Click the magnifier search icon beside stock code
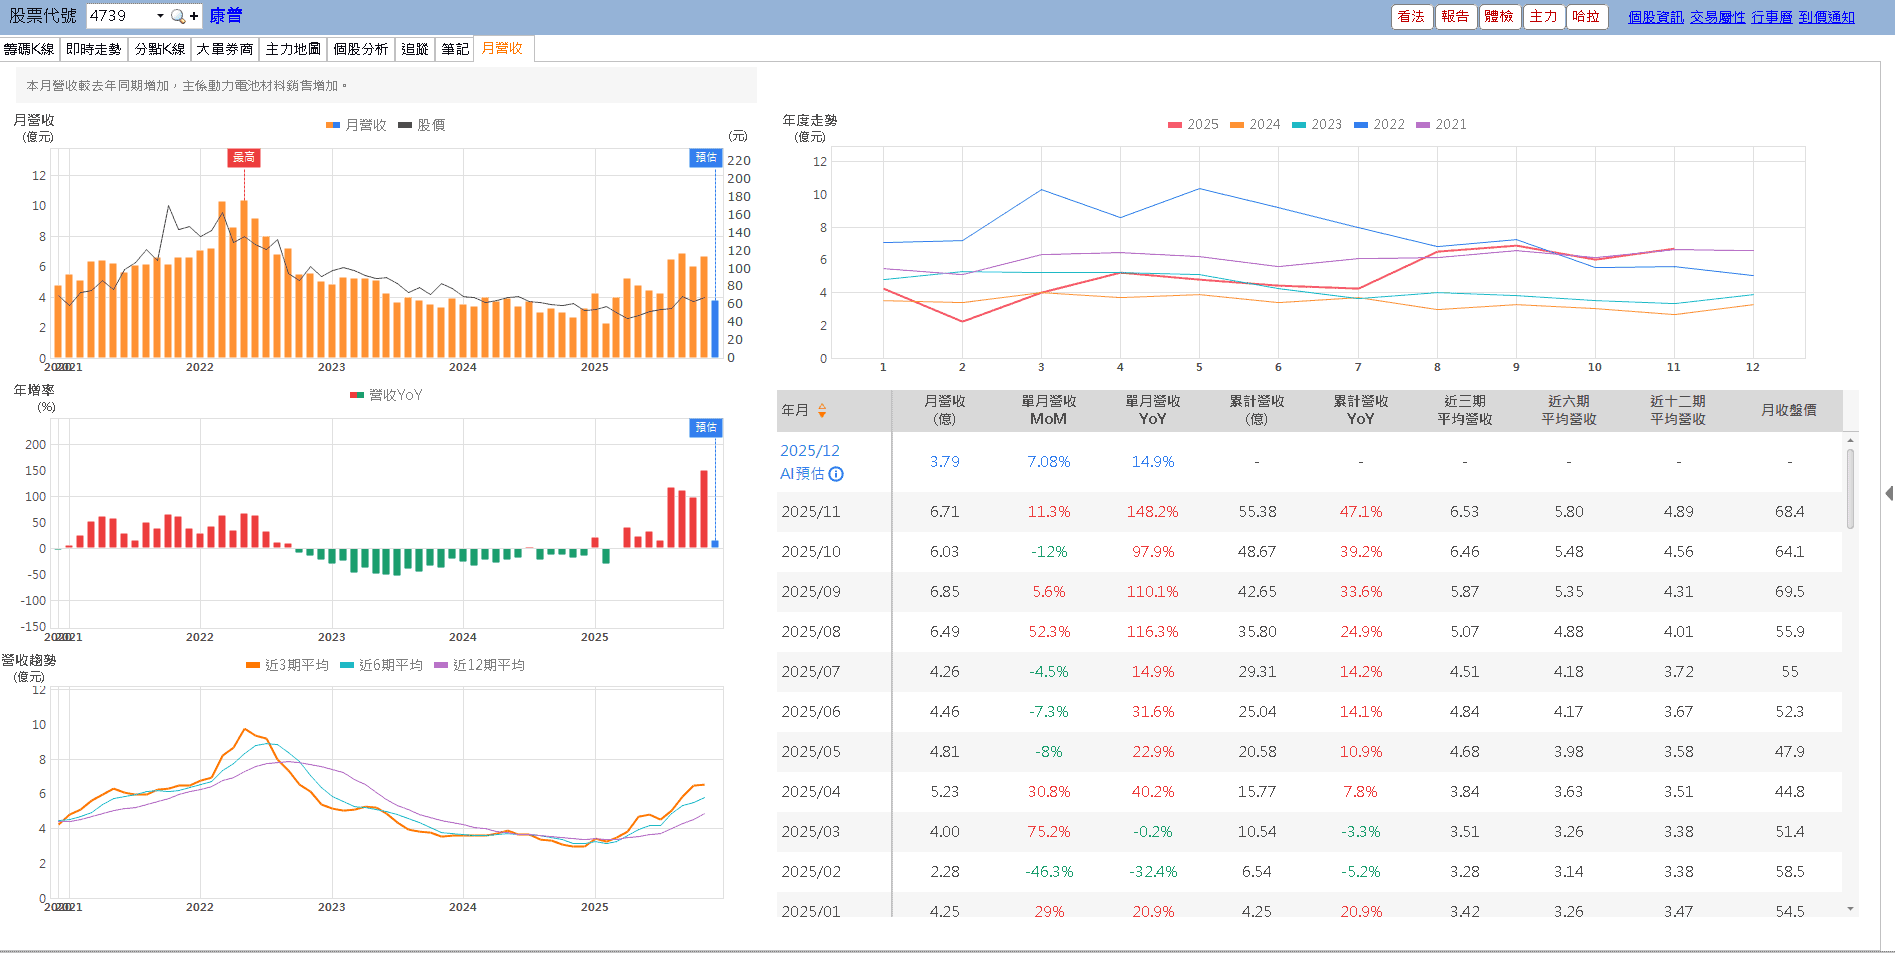The height and width of the screenshot is (953, 1895). 177,16
